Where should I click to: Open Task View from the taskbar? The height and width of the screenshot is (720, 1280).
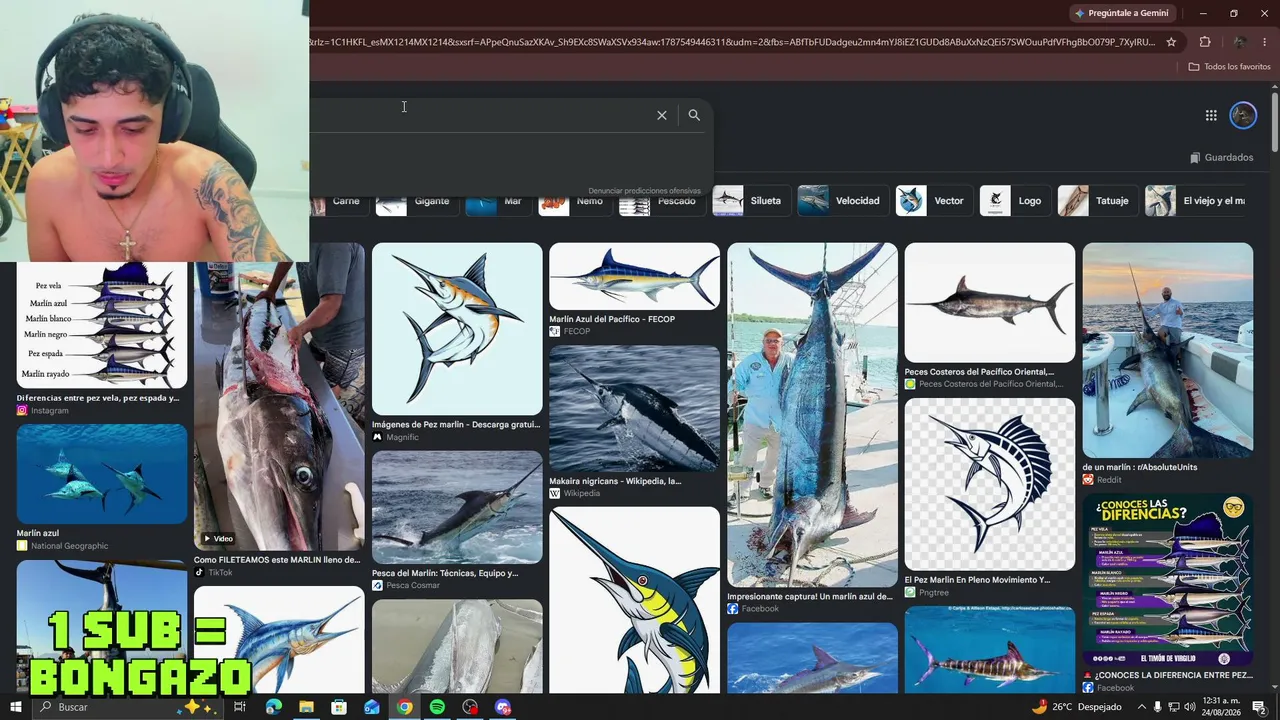[240, 707]
